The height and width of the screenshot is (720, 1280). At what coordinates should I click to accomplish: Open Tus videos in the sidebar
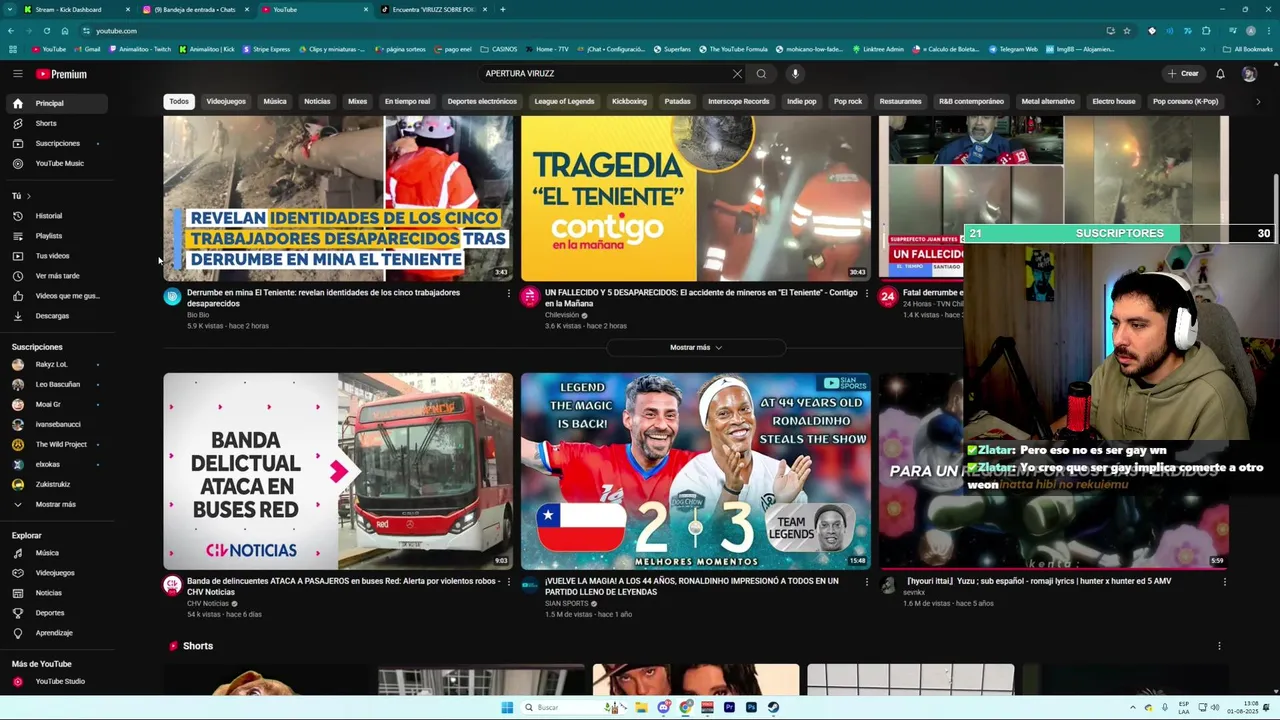56,256
